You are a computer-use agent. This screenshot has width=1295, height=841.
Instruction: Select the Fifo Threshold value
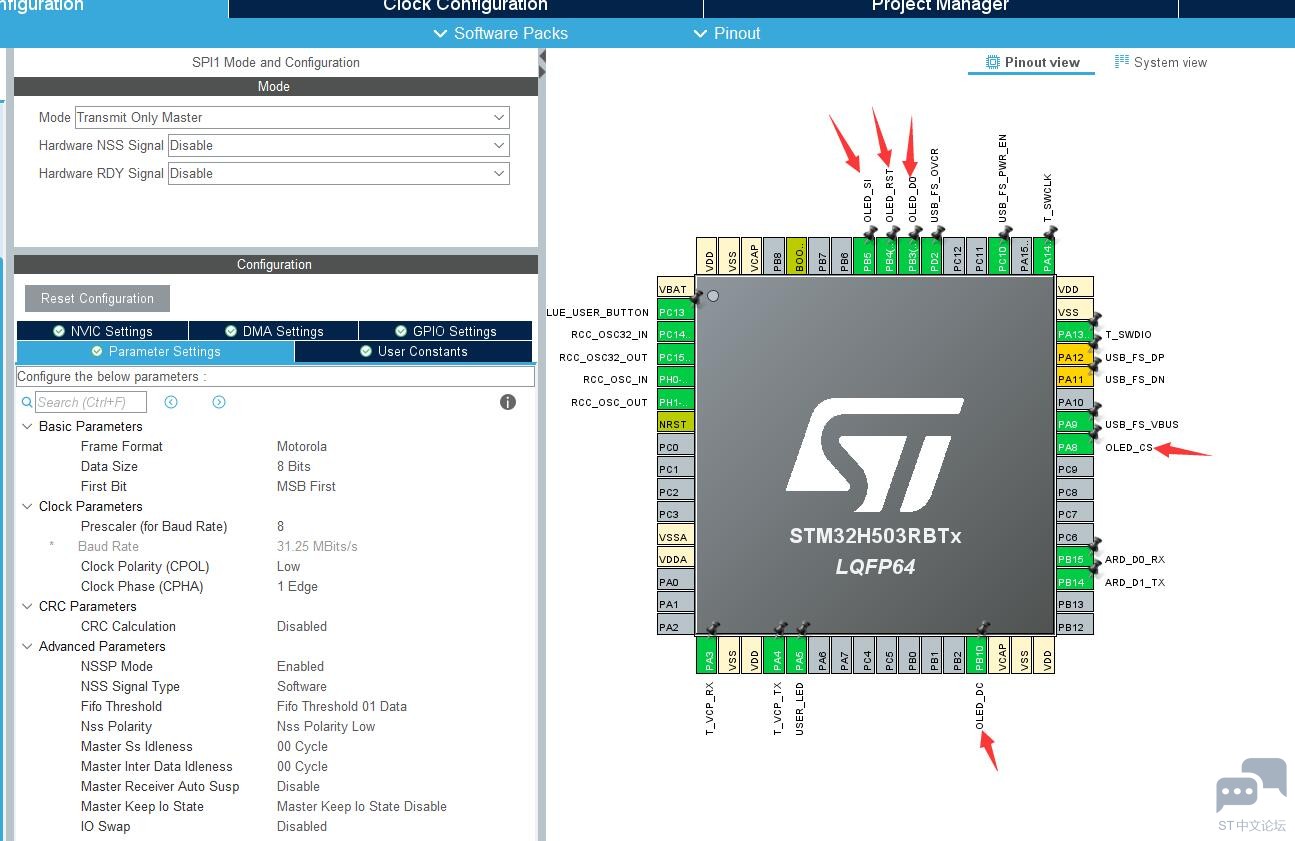[x=342, y=706]
